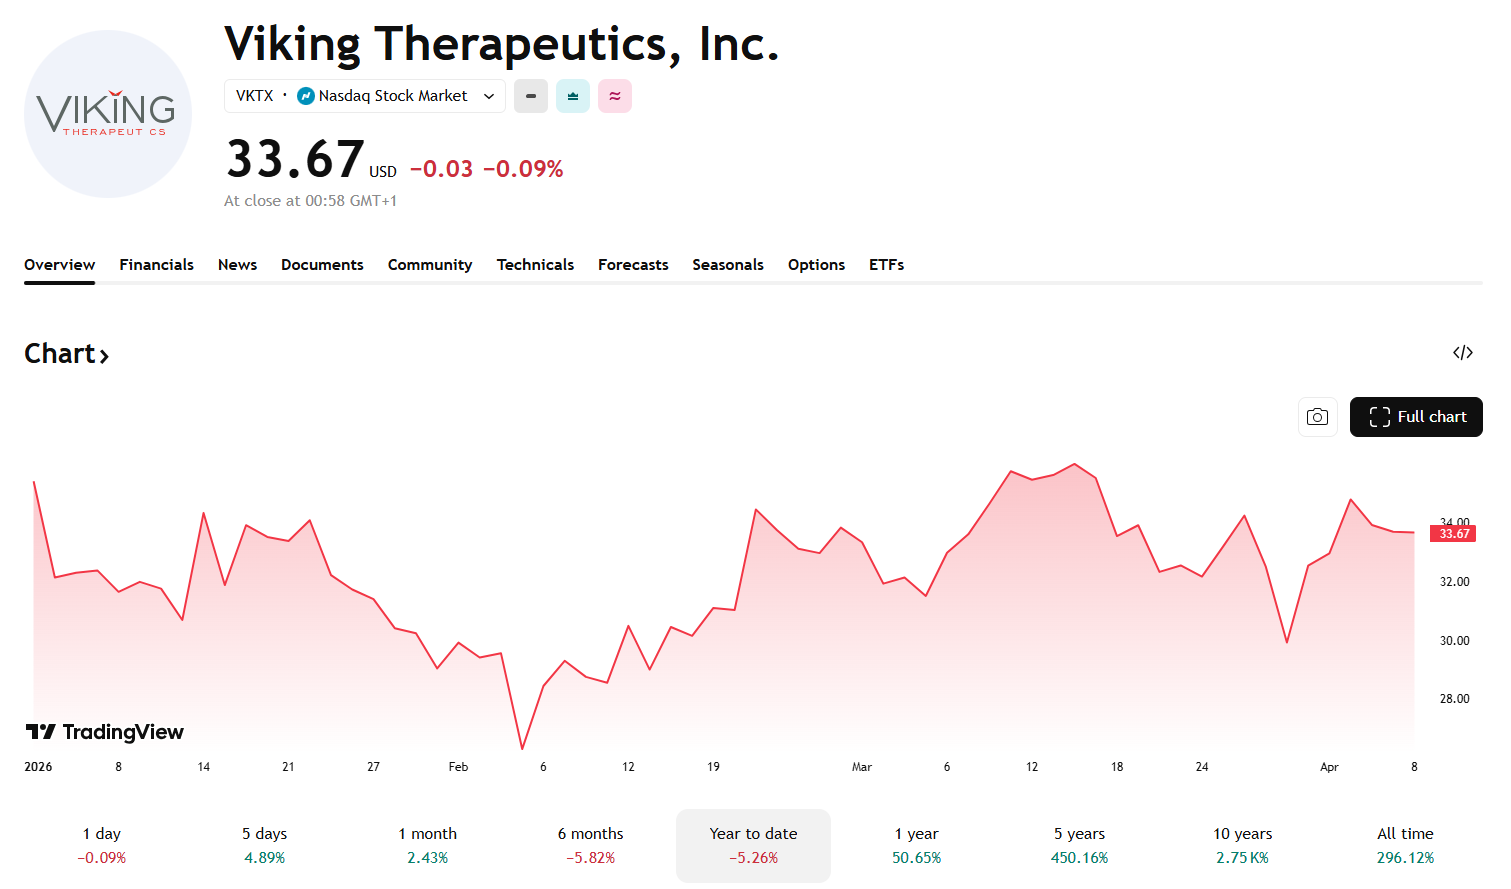Switch to the Financials tab

click(x=156, y=264)
